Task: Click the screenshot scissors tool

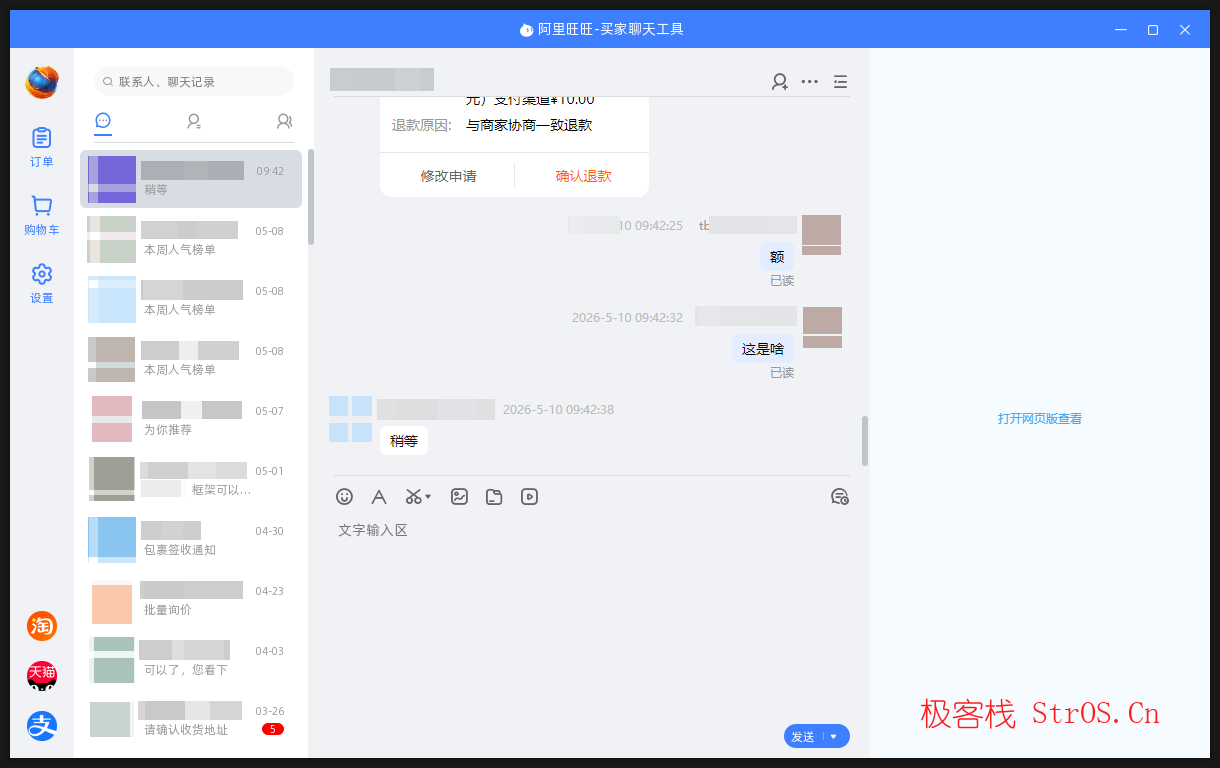Action: click(413, 496)
